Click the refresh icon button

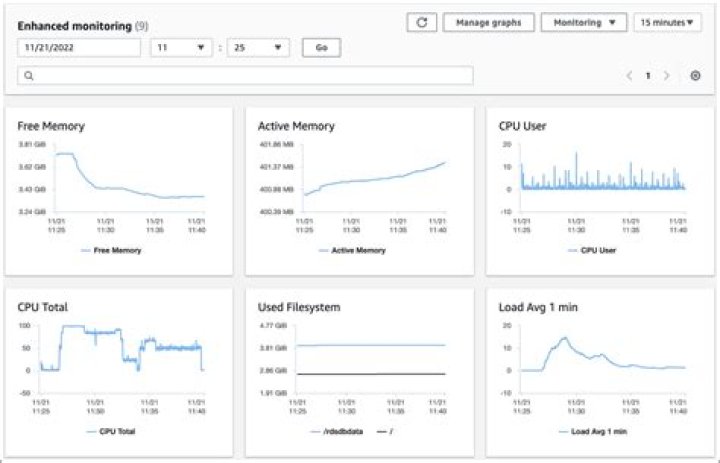pos(421,22)
